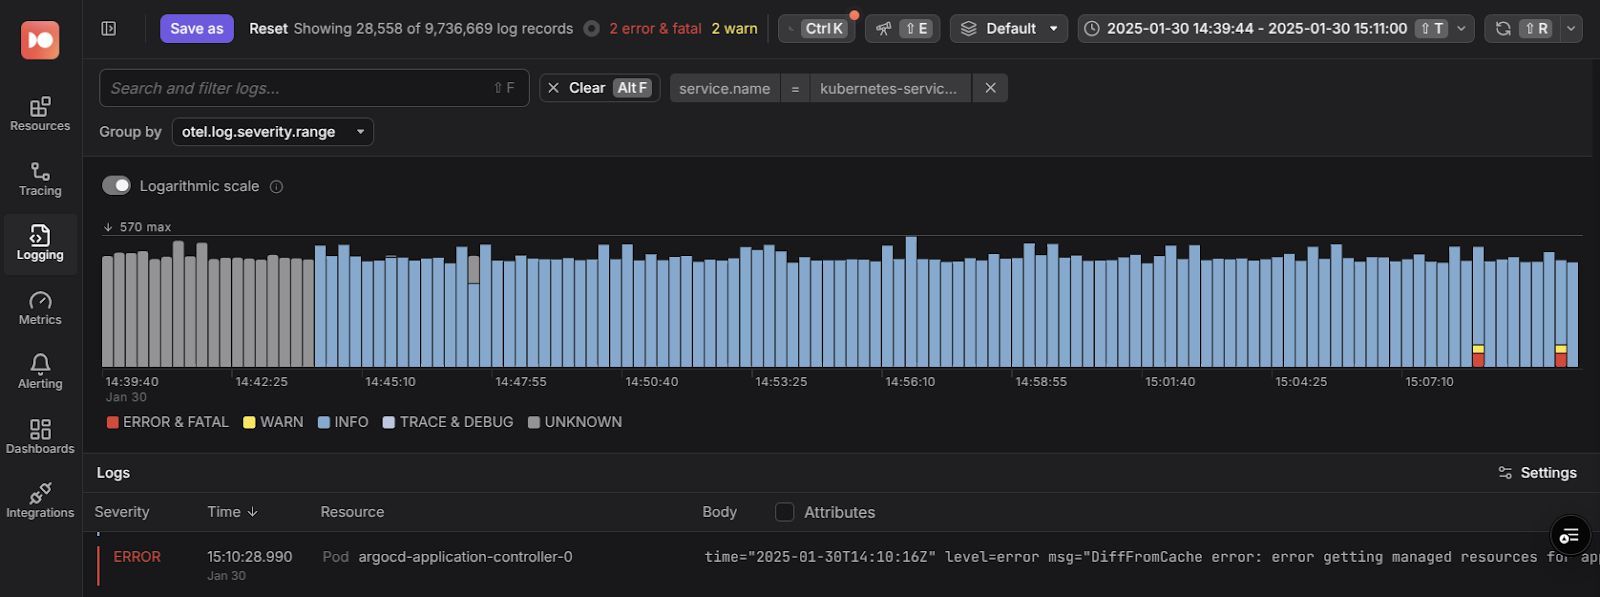
Task: Toggle UNKNOWN legend series
Action: (575, 422)
